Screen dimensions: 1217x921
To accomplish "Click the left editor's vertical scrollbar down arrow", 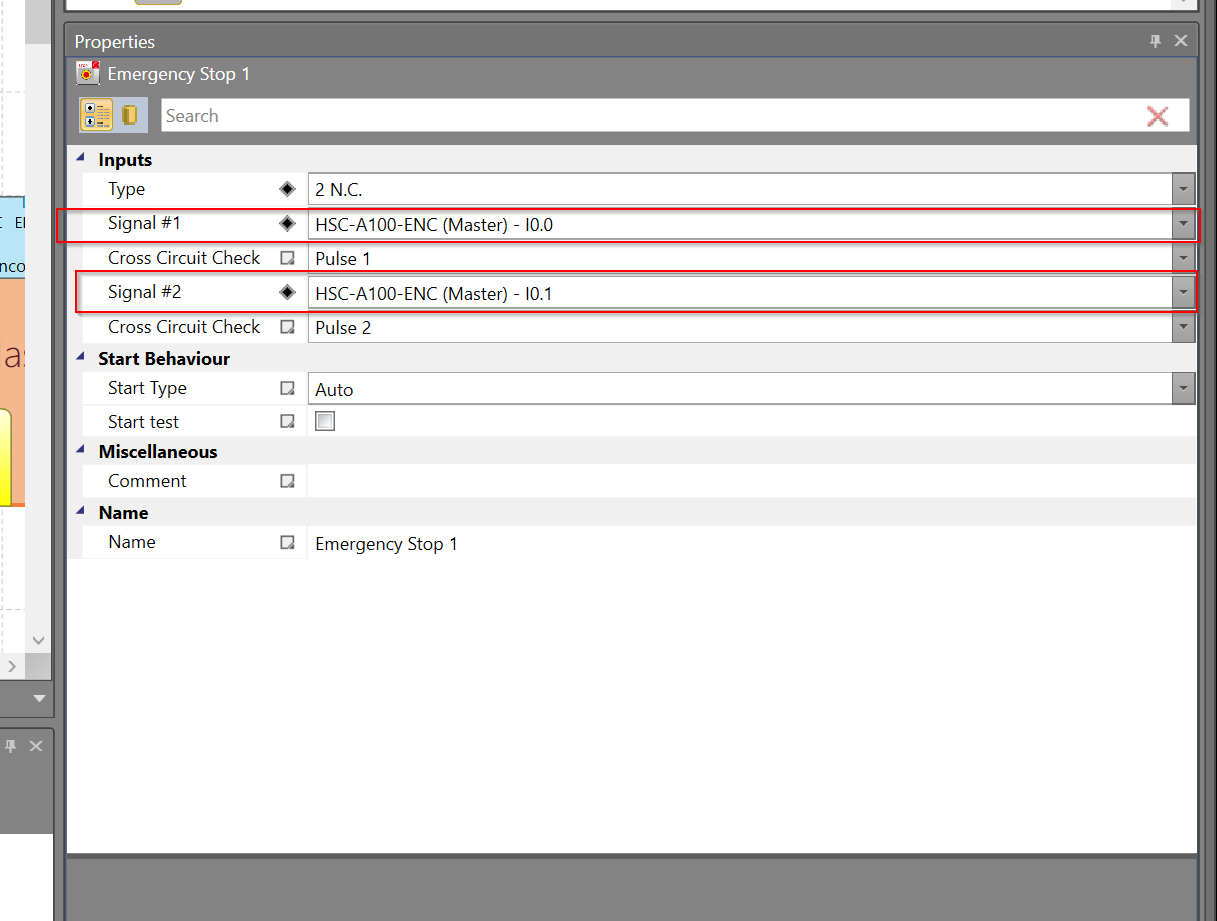I will tap(39, 640).
